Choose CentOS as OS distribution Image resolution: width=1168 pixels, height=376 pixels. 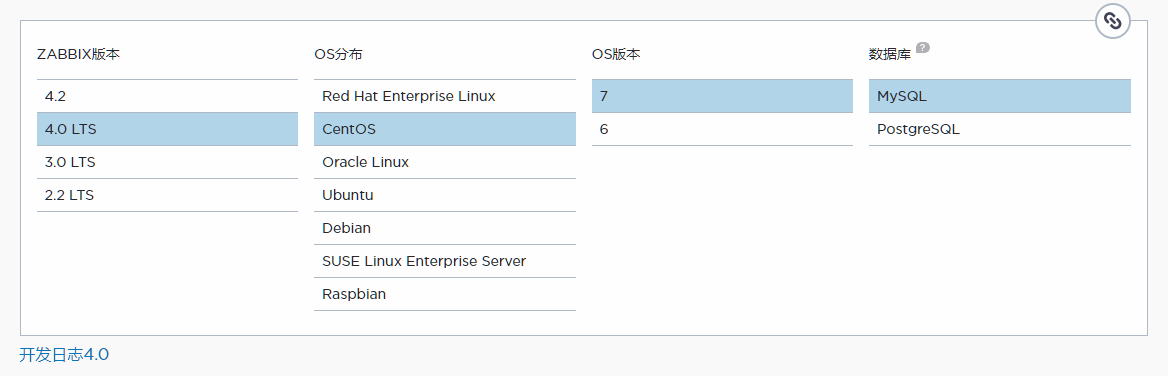click(x=445, y=129)
